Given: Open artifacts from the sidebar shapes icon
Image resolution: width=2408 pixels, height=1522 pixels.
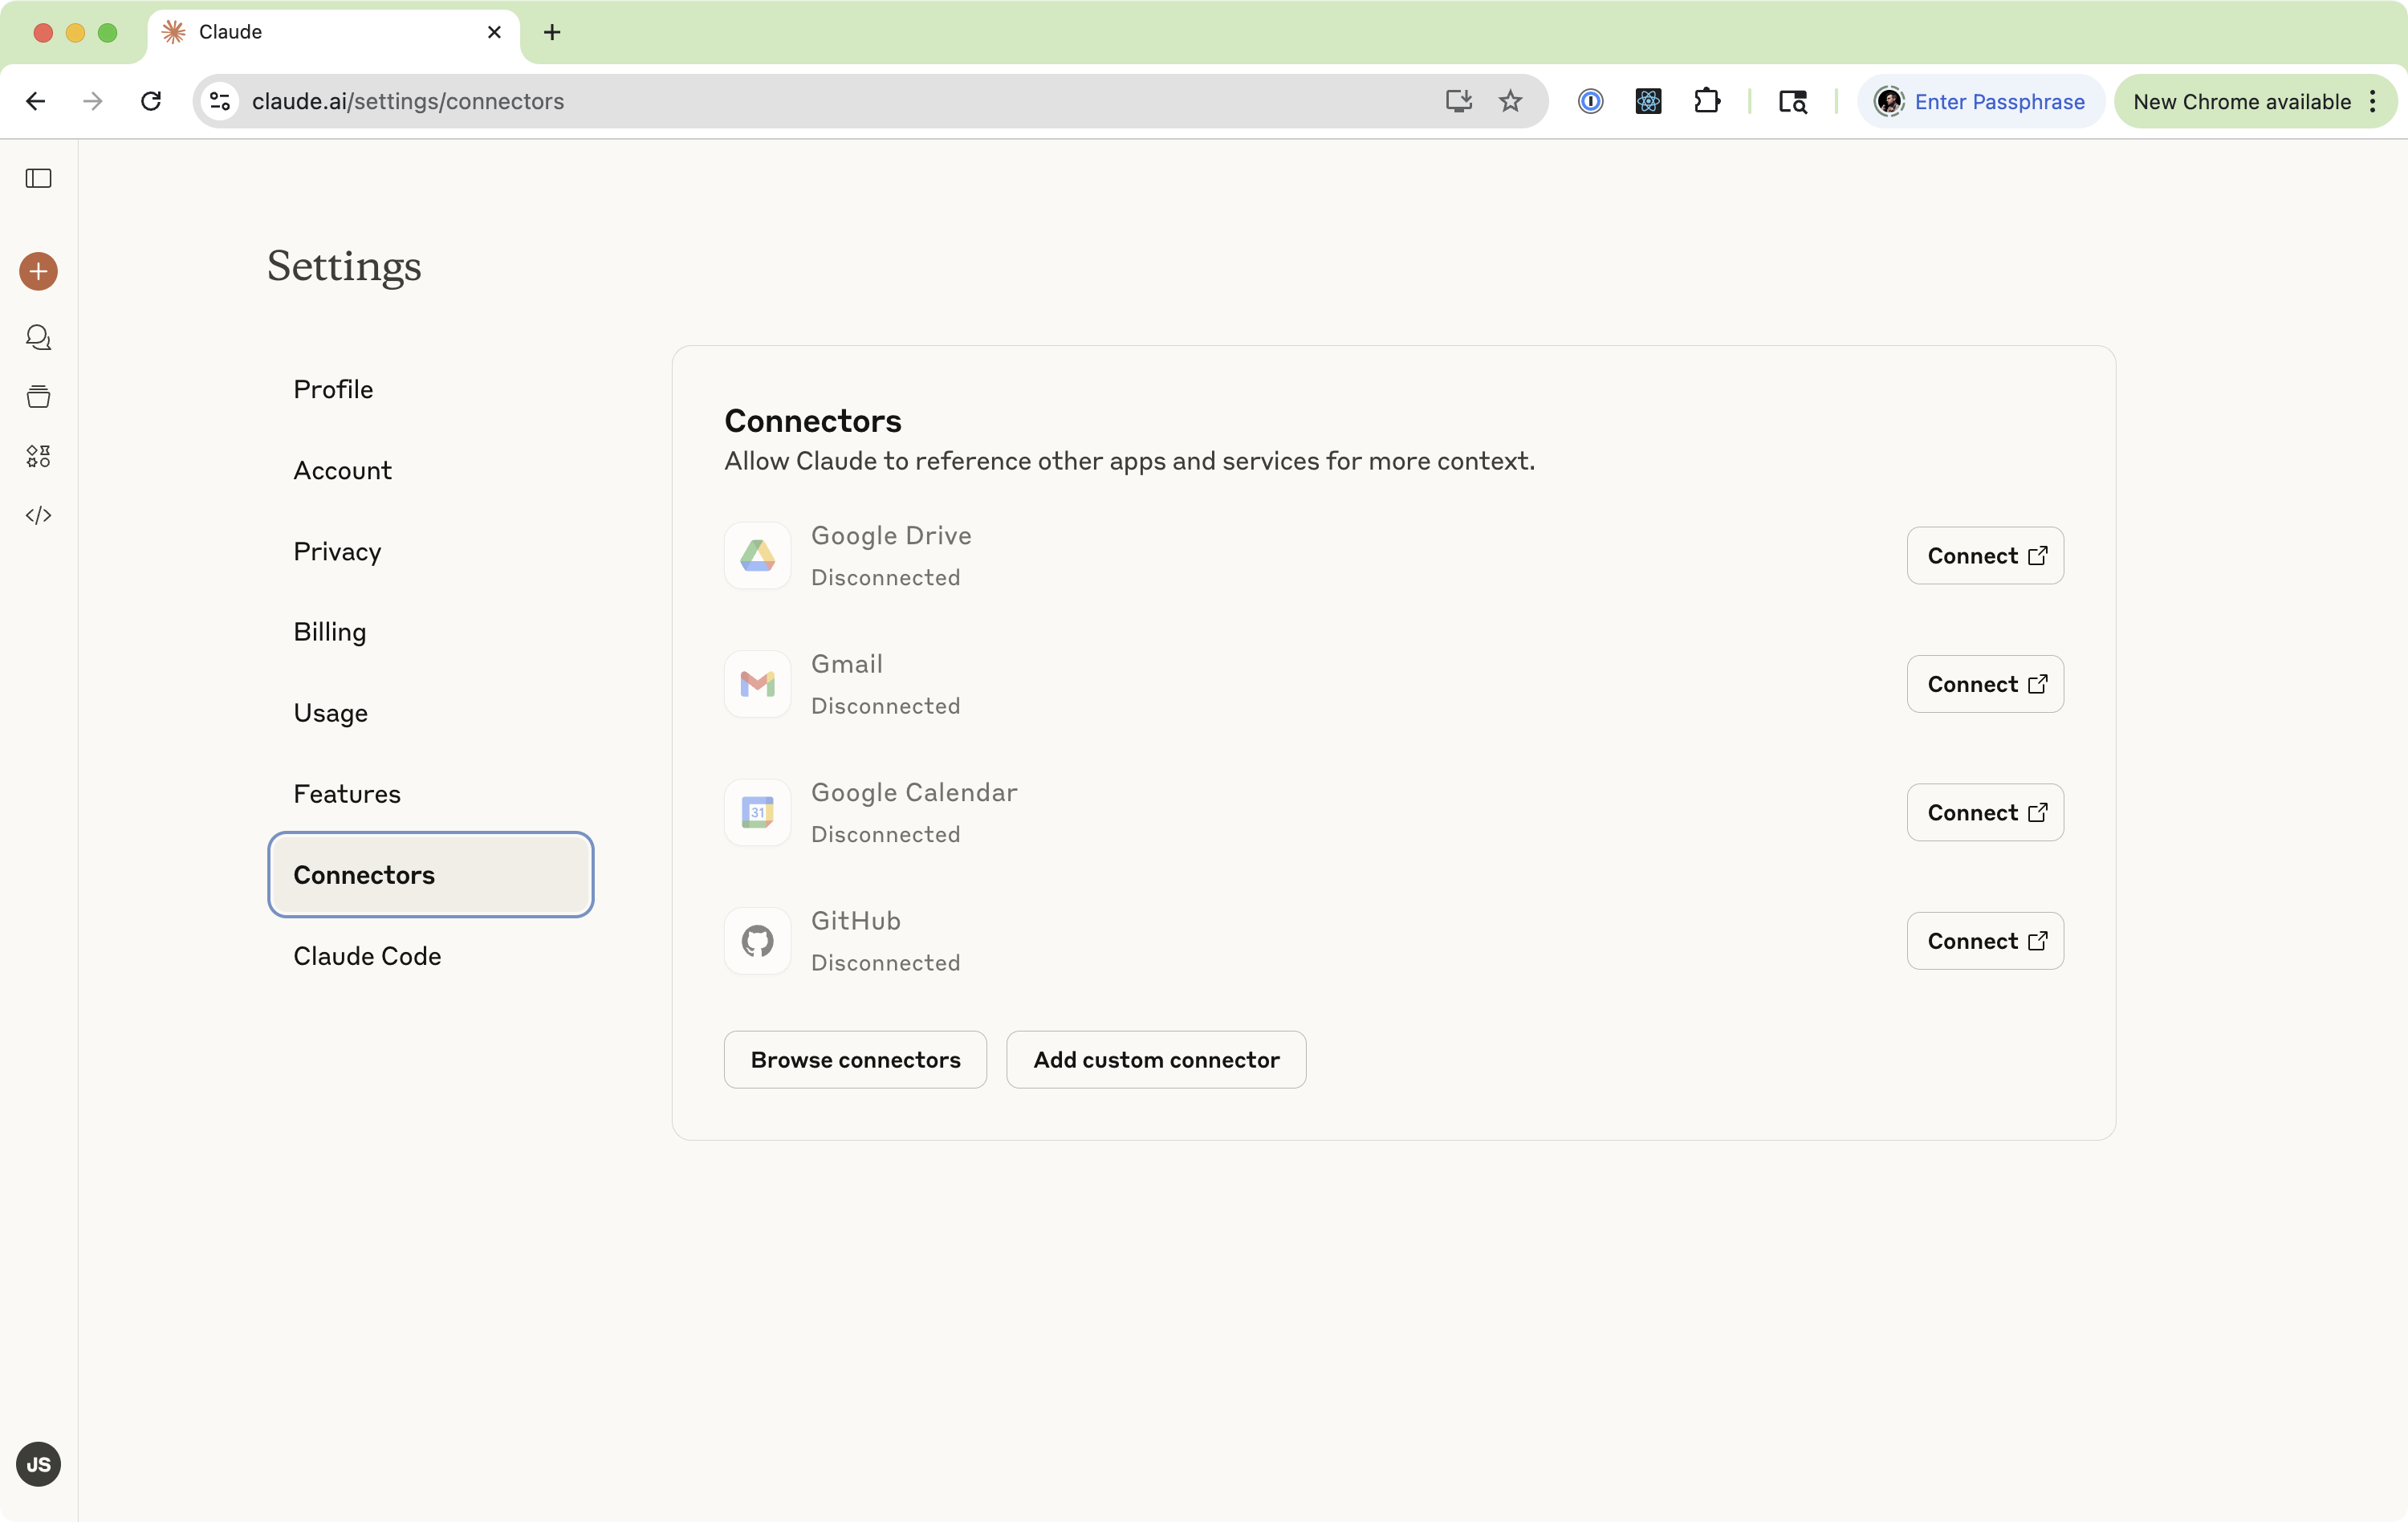Looking at the screenshot, I should [38, 457].
